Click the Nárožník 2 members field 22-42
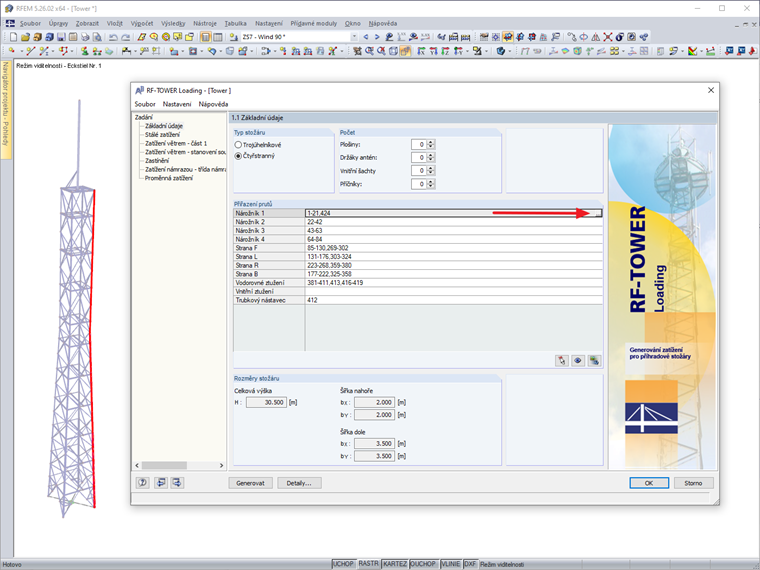The height and width of the screenshot is (570, 760). [454, 222]
